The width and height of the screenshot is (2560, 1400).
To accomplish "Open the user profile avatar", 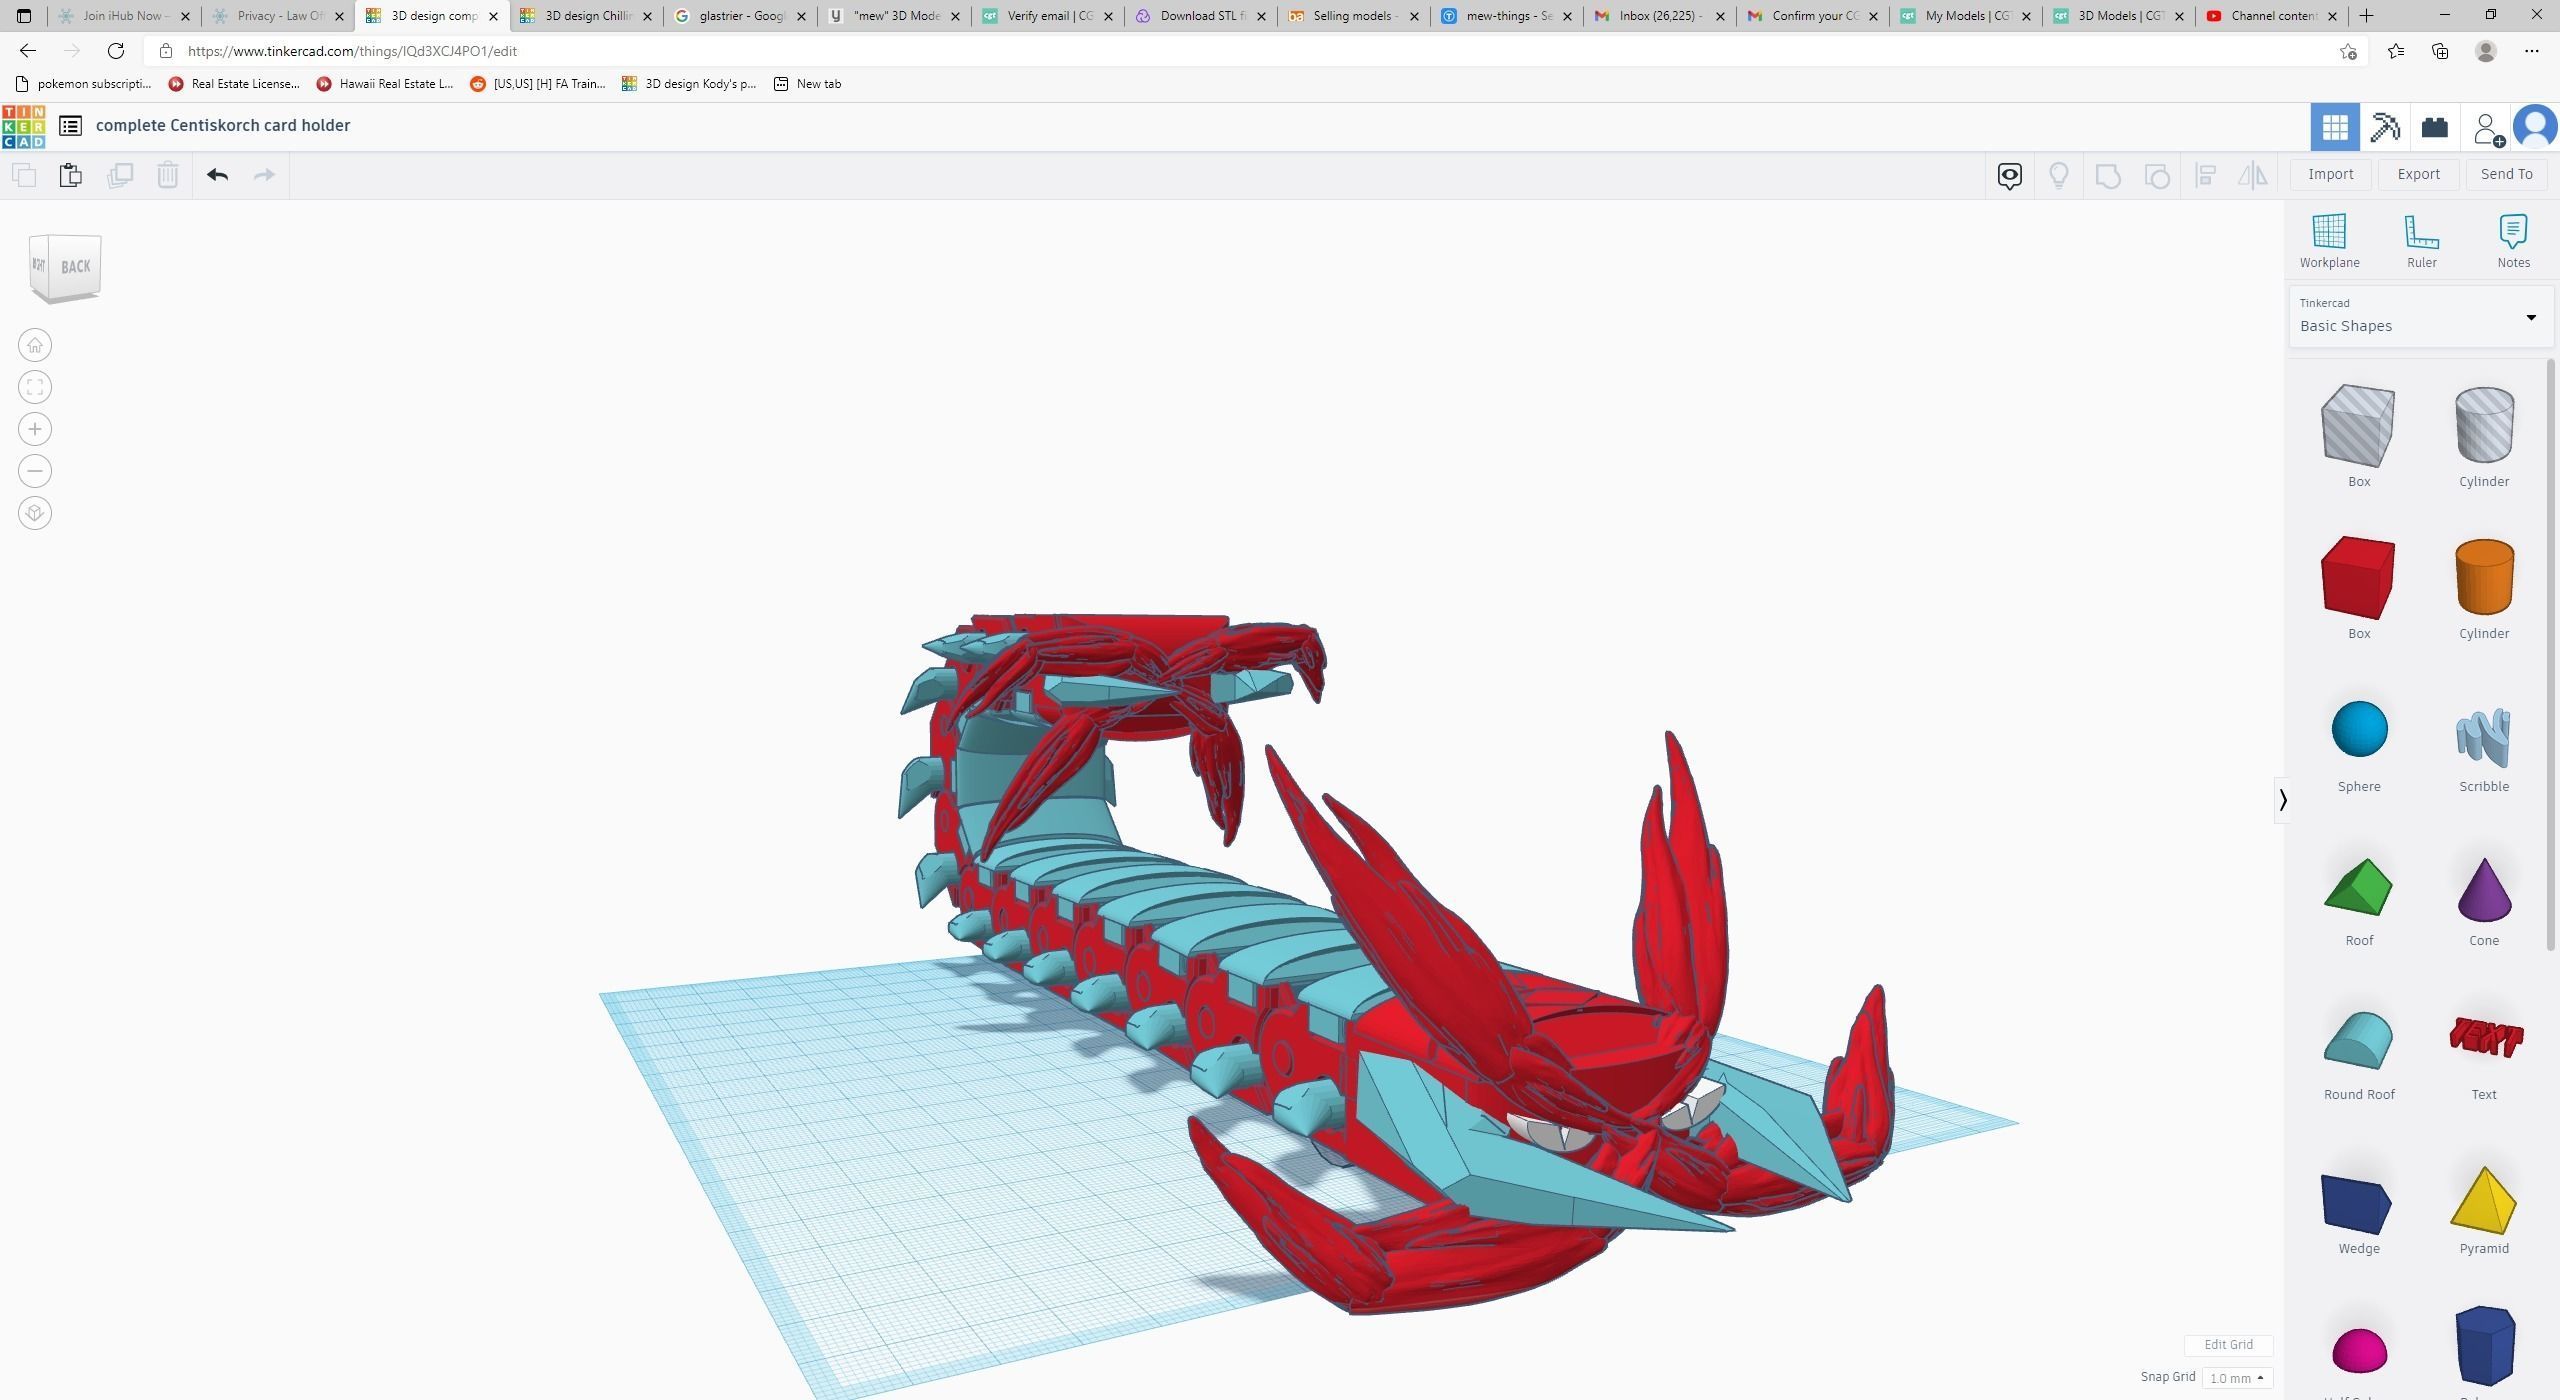I will (2535, 127).
